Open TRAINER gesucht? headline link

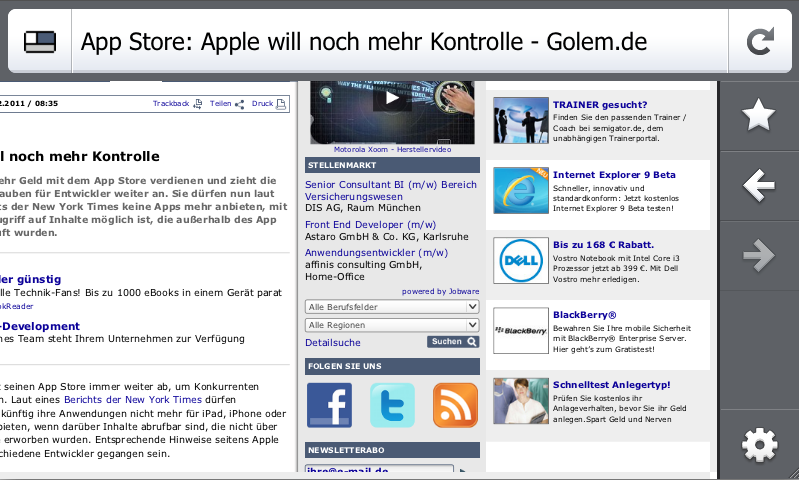(x=600, y=104)
